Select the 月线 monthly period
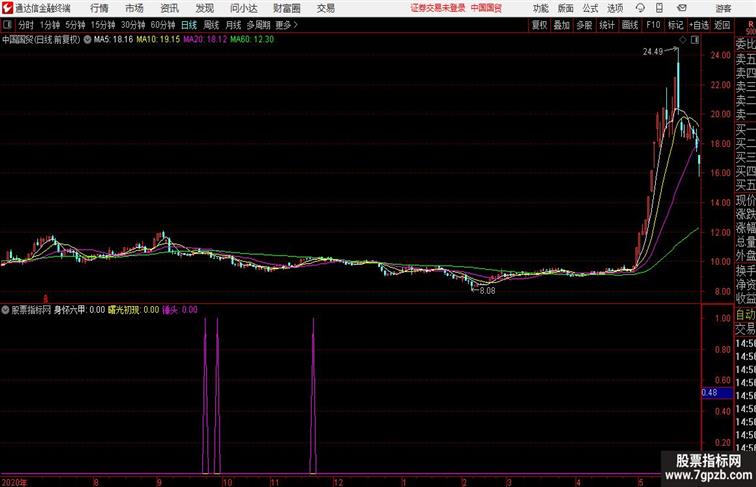This screenshot has width=756, height=487. tap(233, 25)
